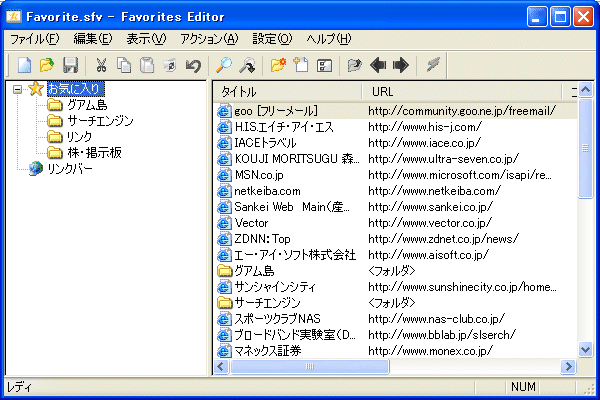Open the 編集(E) menu

tap(93, 39)
